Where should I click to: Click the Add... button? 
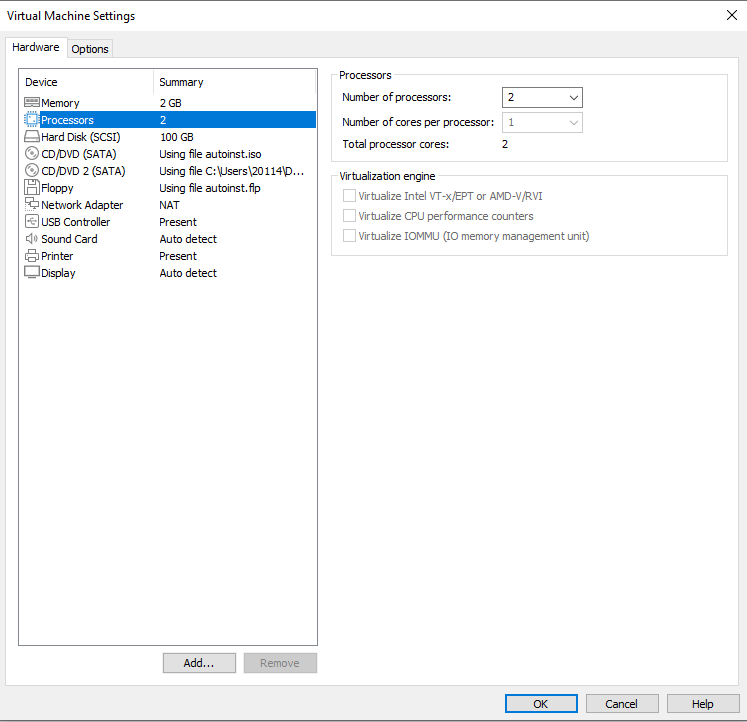click(x=199, y=663)
